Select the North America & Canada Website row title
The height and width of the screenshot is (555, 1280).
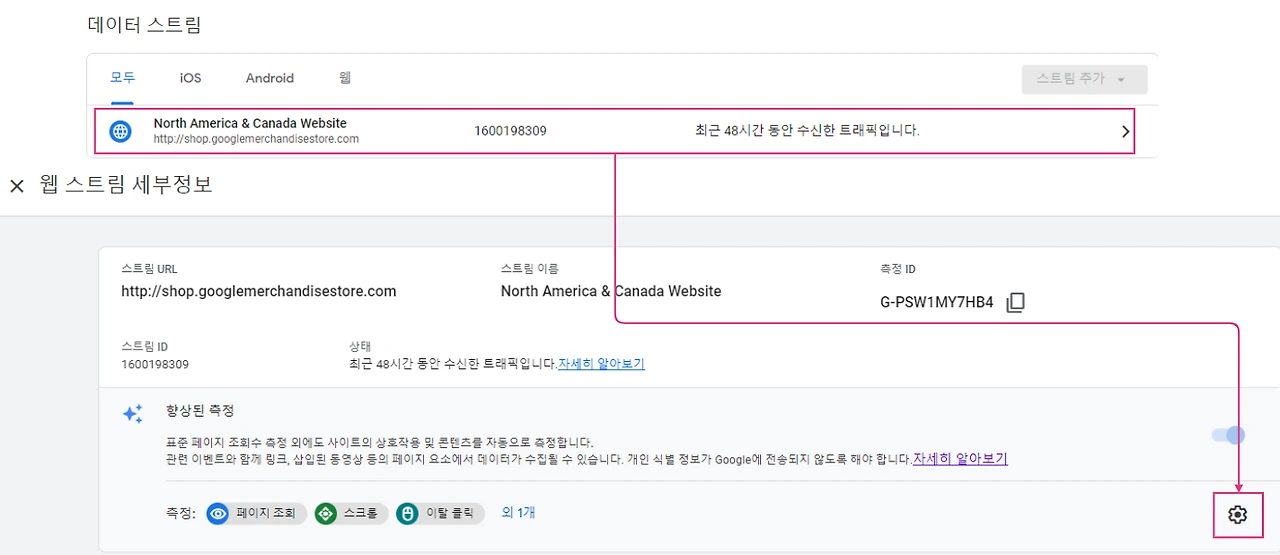click(x=250, y=124)
